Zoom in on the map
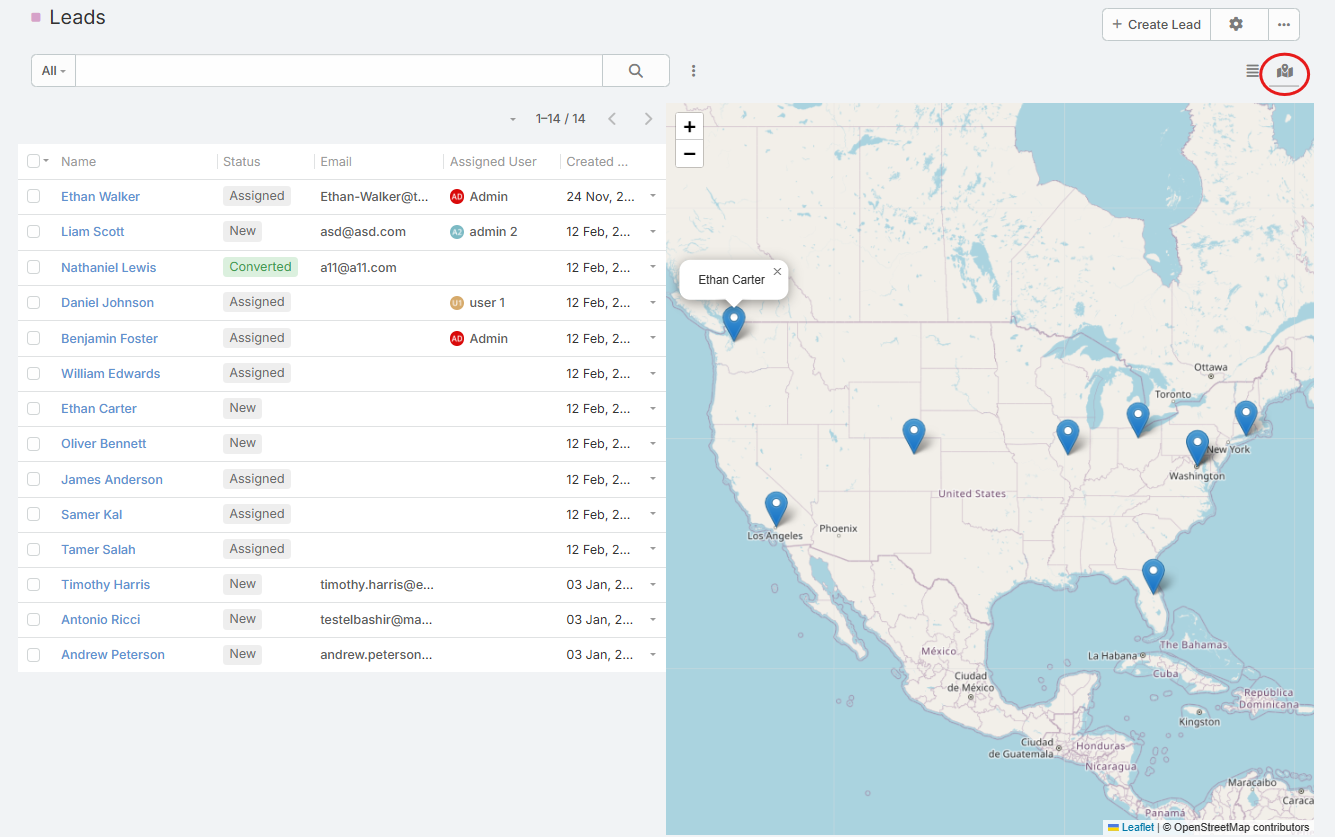Screen dimensions: 1335x837 (690, 127)
